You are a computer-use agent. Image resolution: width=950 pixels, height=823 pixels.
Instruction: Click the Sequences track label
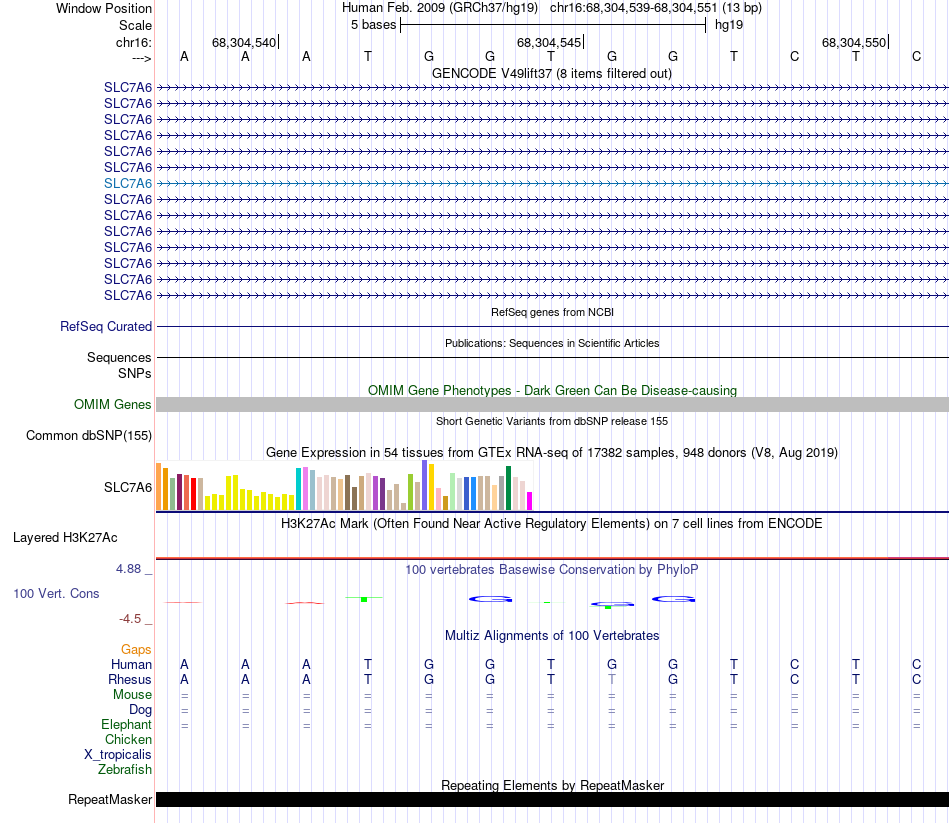pyautogui.click(x=119, y=357)
